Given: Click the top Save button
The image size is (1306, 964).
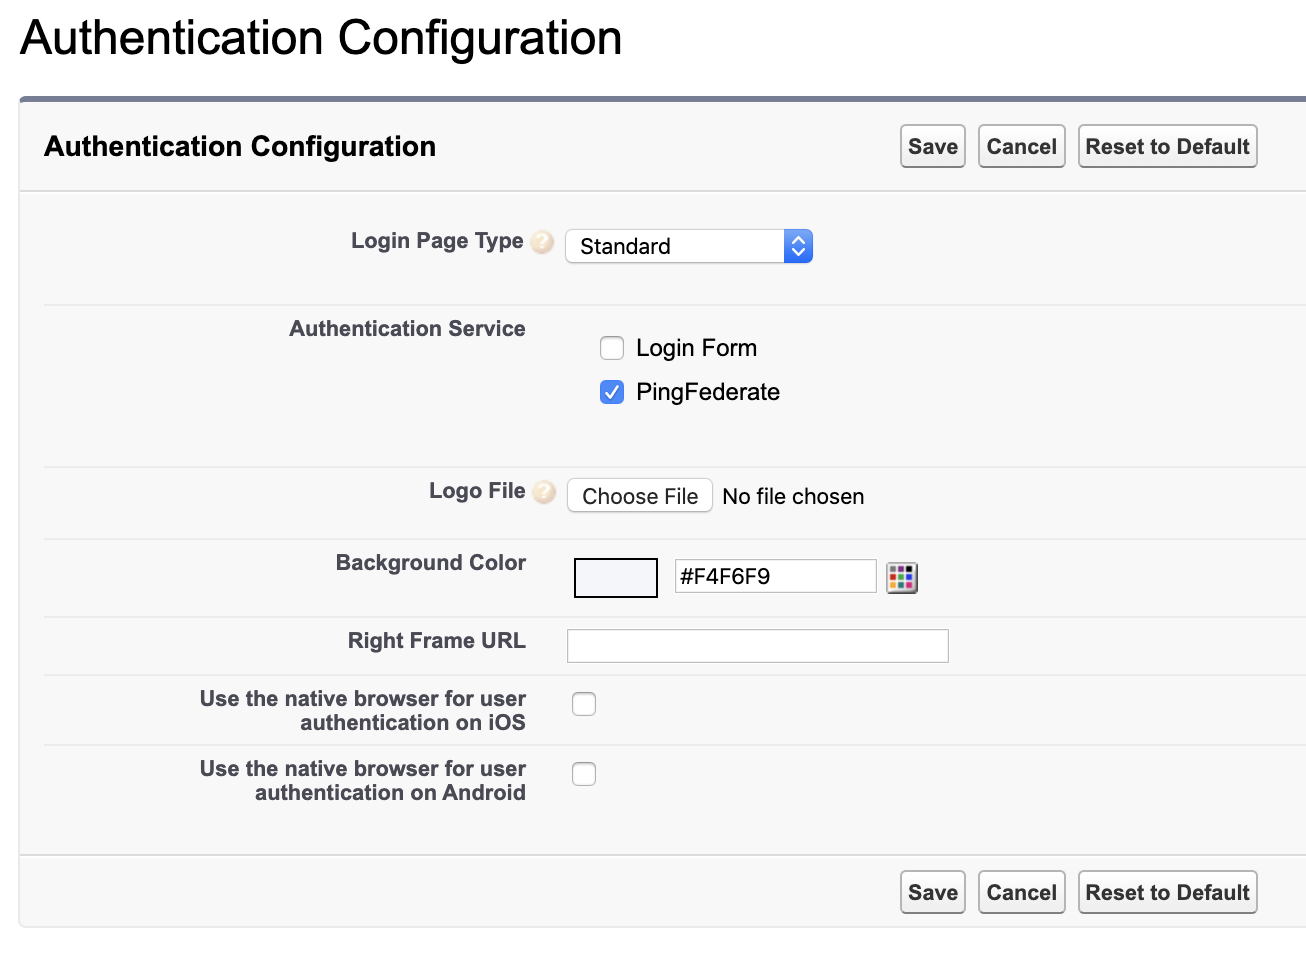Looking at the screenshot, I should point(932,146).
